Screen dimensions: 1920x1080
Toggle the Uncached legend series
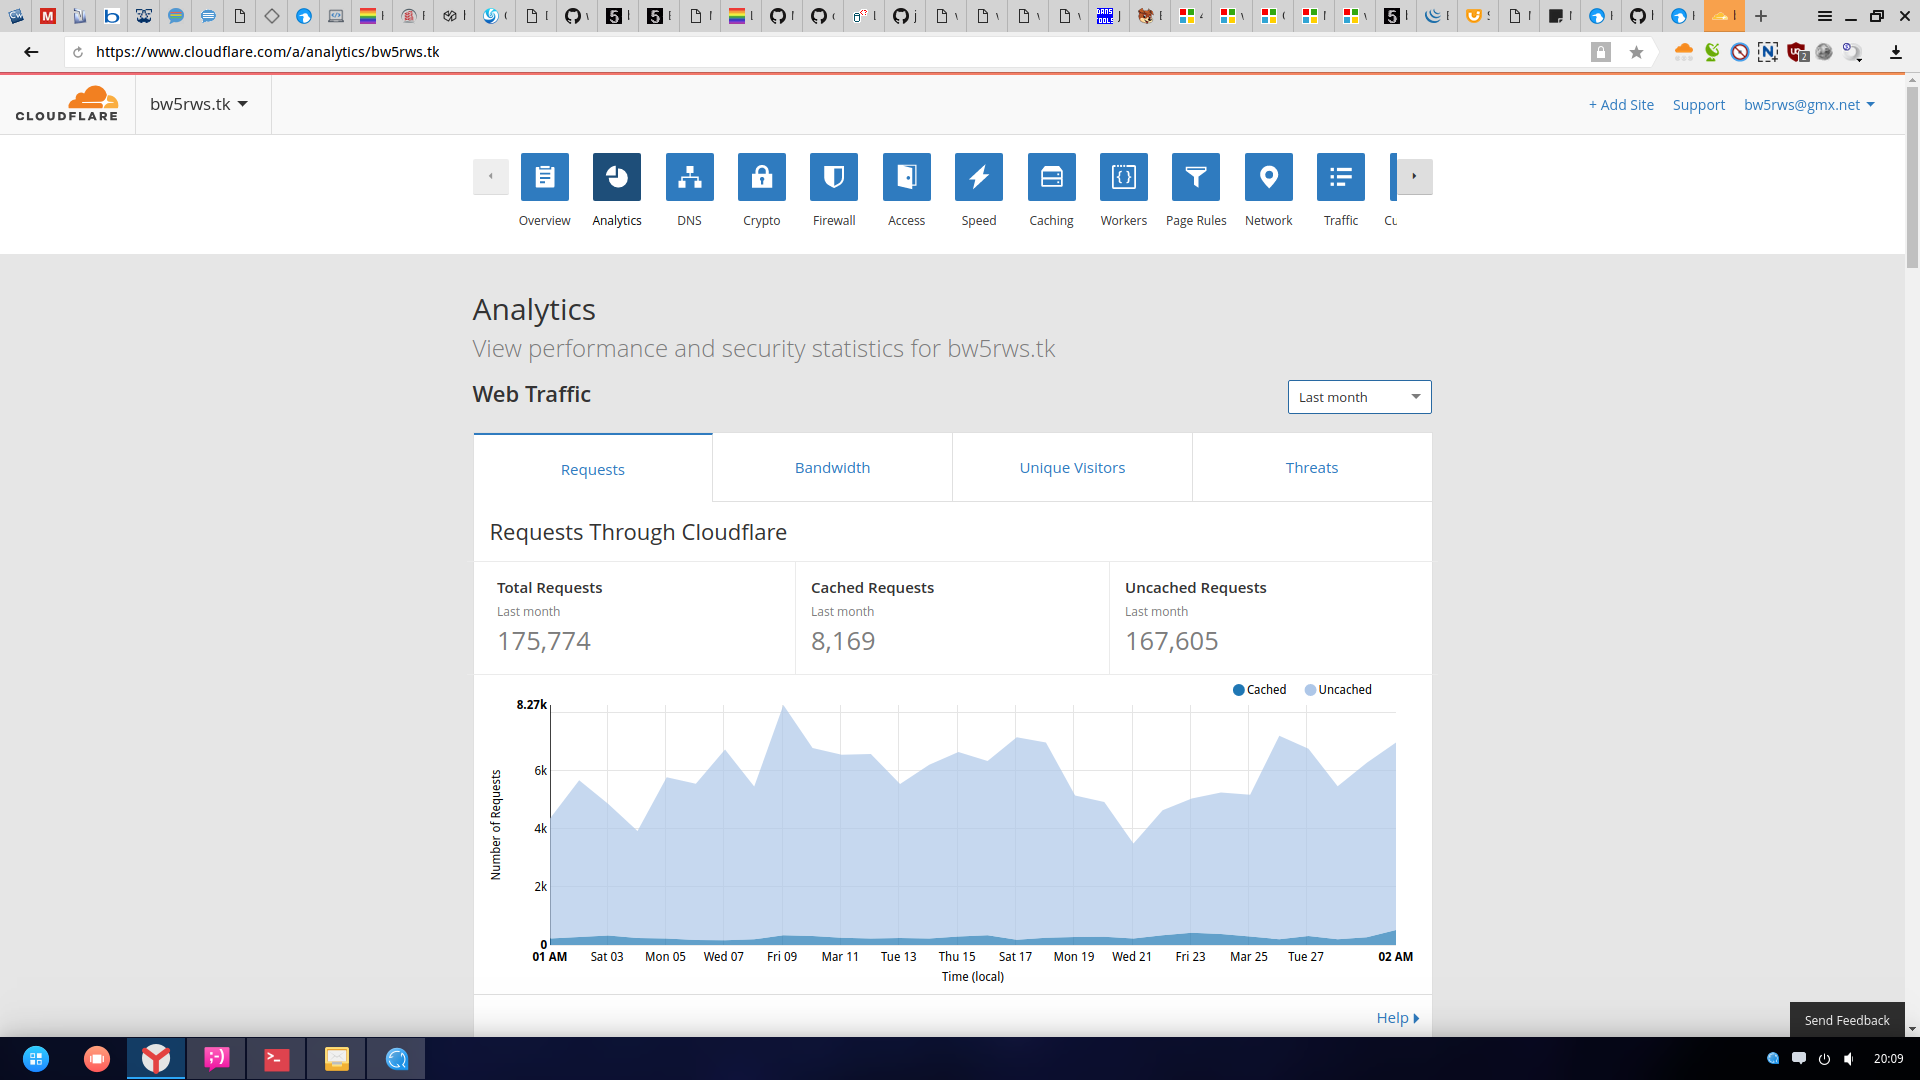[x=1338, y=690]
